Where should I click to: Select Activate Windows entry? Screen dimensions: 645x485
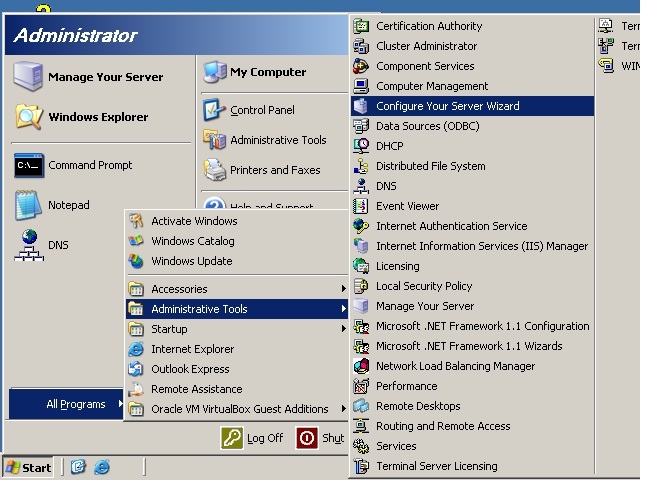click(x=237, y=221)
